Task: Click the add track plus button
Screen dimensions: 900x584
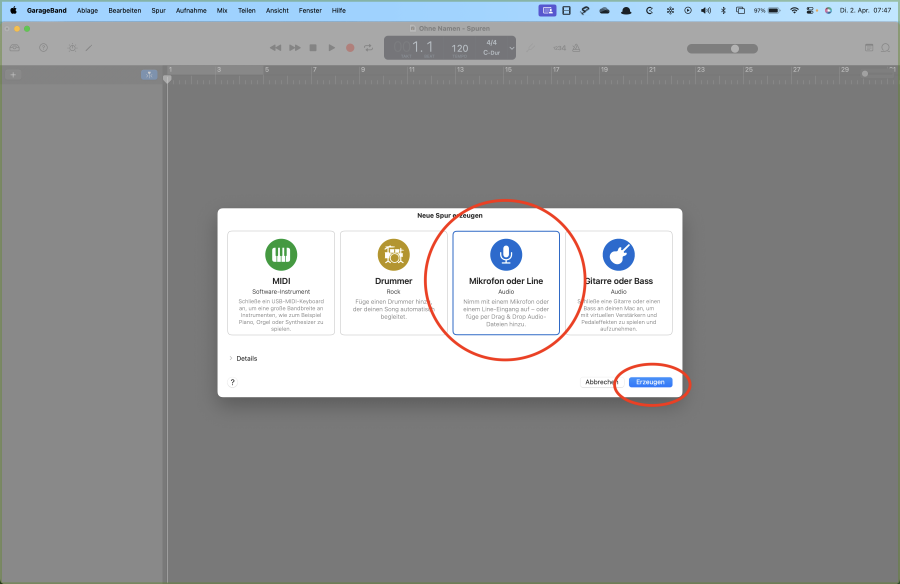Action: tap(13, 75)
